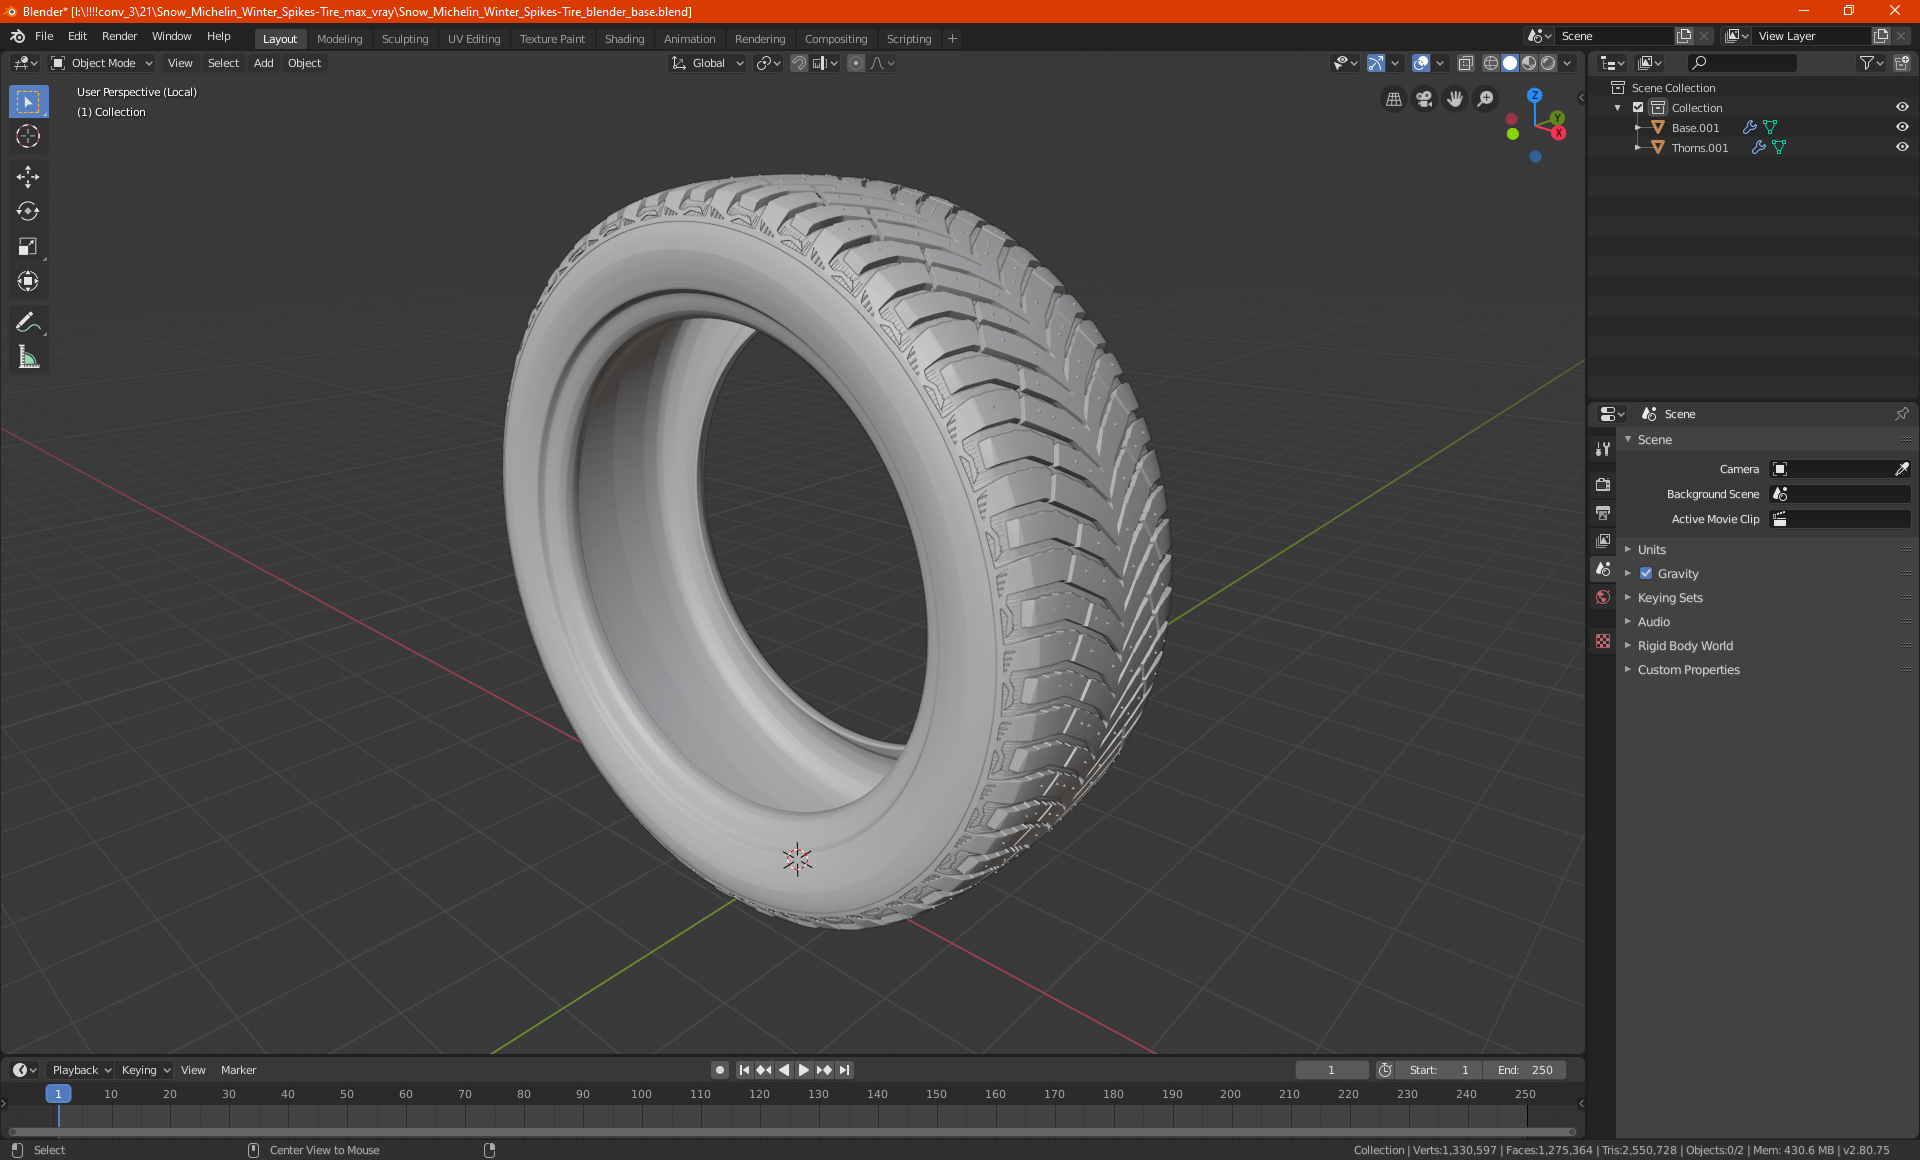
Task: Expand the Units panel
Action: click(x=1651, y=550)
